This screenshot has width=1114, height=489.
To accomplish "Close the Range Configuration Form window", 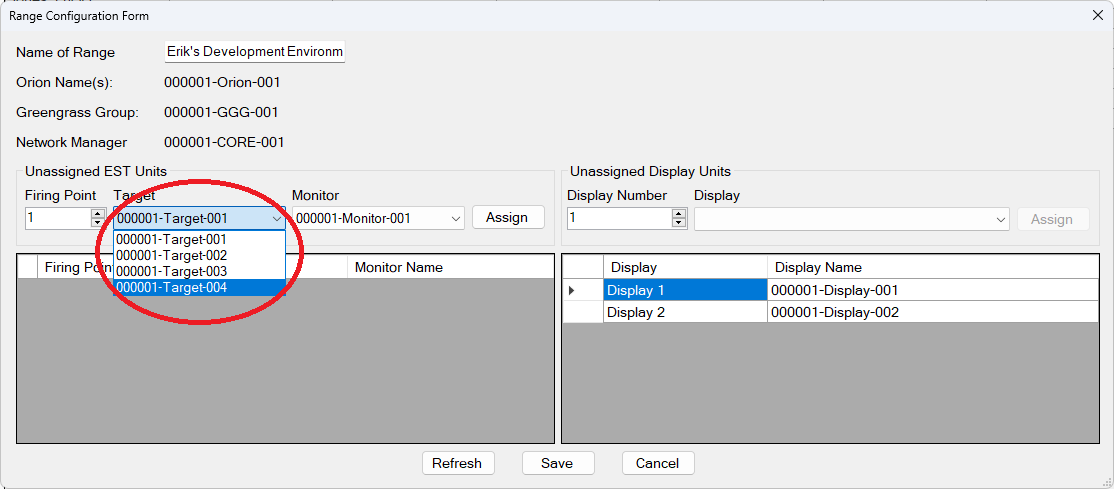I will pyautogui.click(x=1097, y=15).
